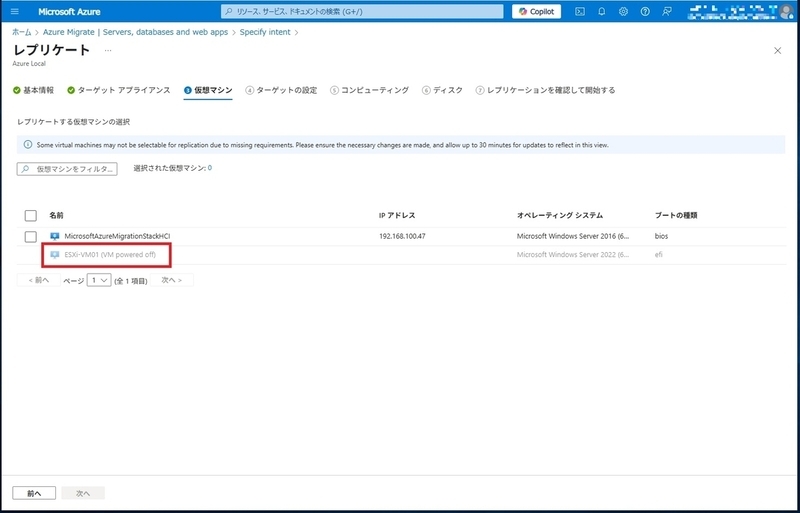The width and height of the screenshot is (800, 513).
Task: Focus the global resource search box
Action: tap(362, 11)
